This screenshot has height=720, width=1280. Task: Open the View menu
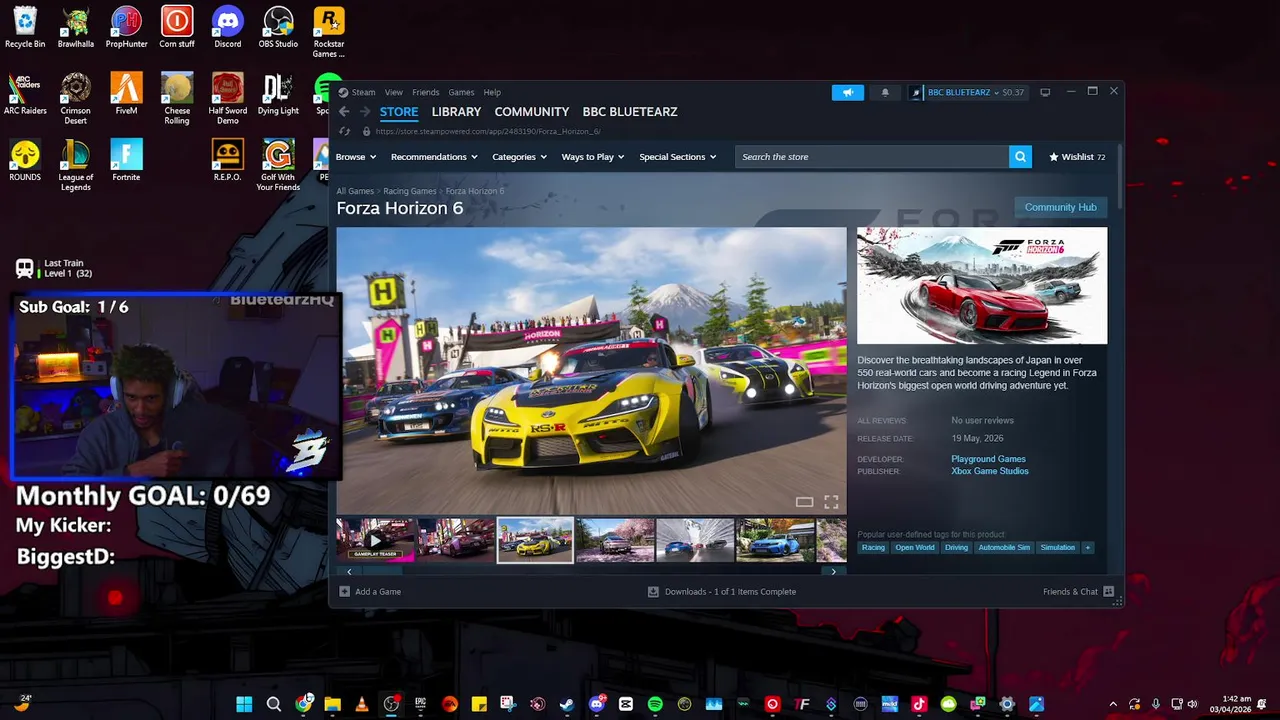(394, 92)
